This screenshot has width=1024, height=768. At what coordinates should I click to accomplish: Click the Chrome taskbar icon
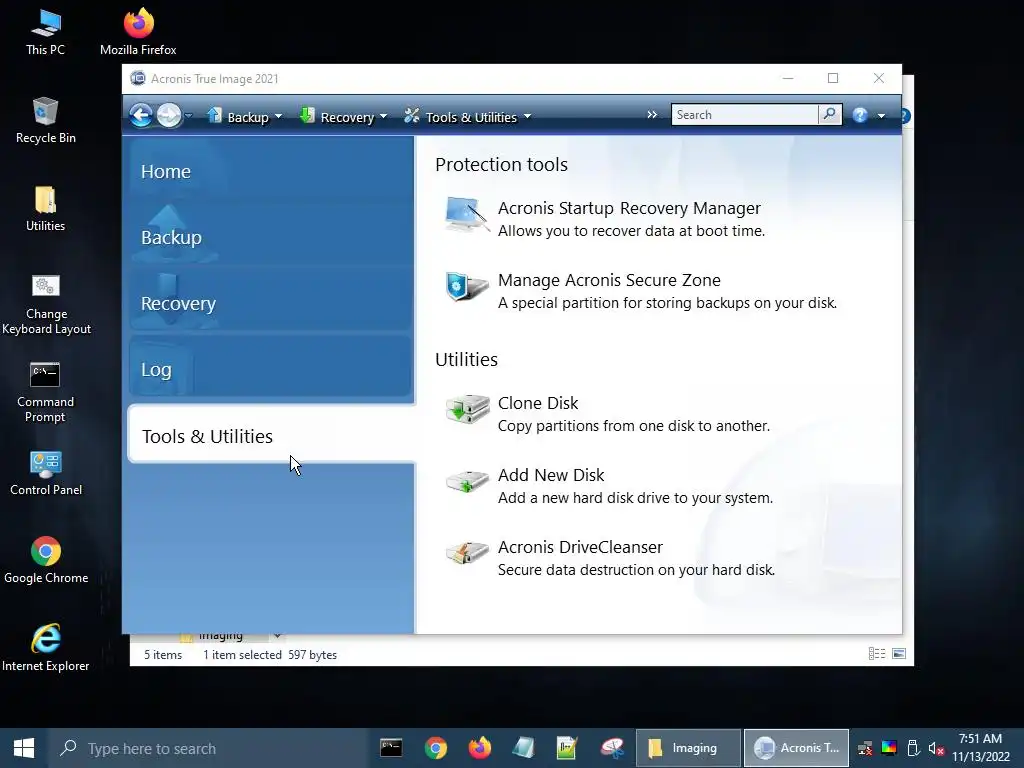point(436,748)
